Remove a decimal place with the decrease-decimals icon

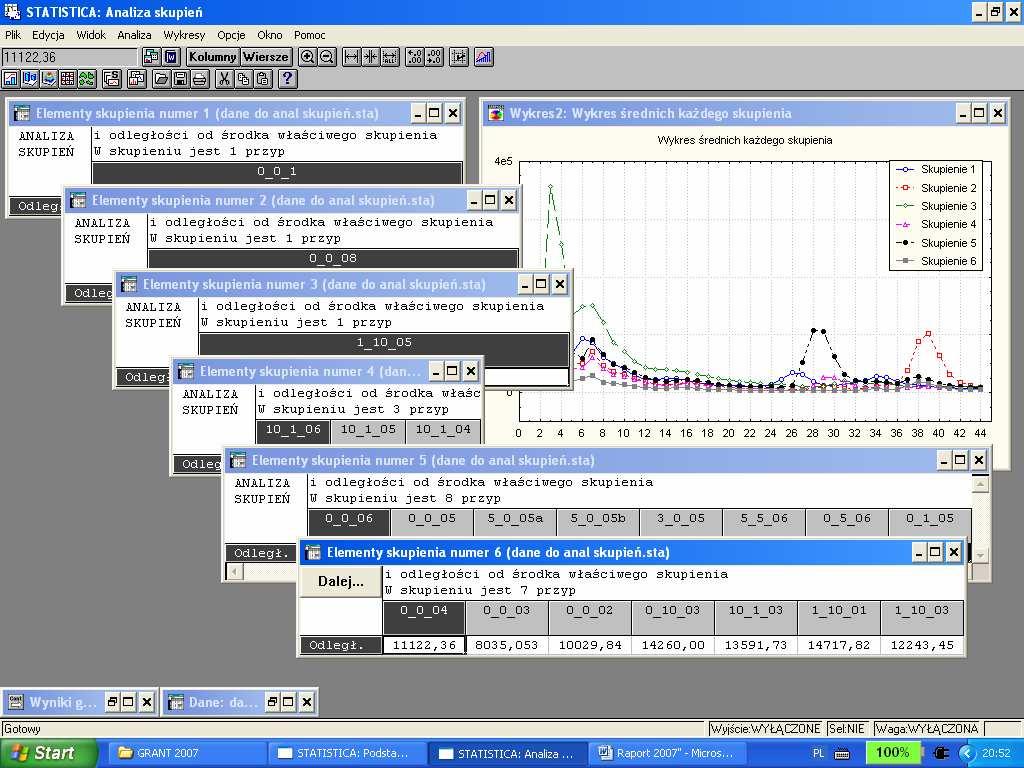coord(434,57)
